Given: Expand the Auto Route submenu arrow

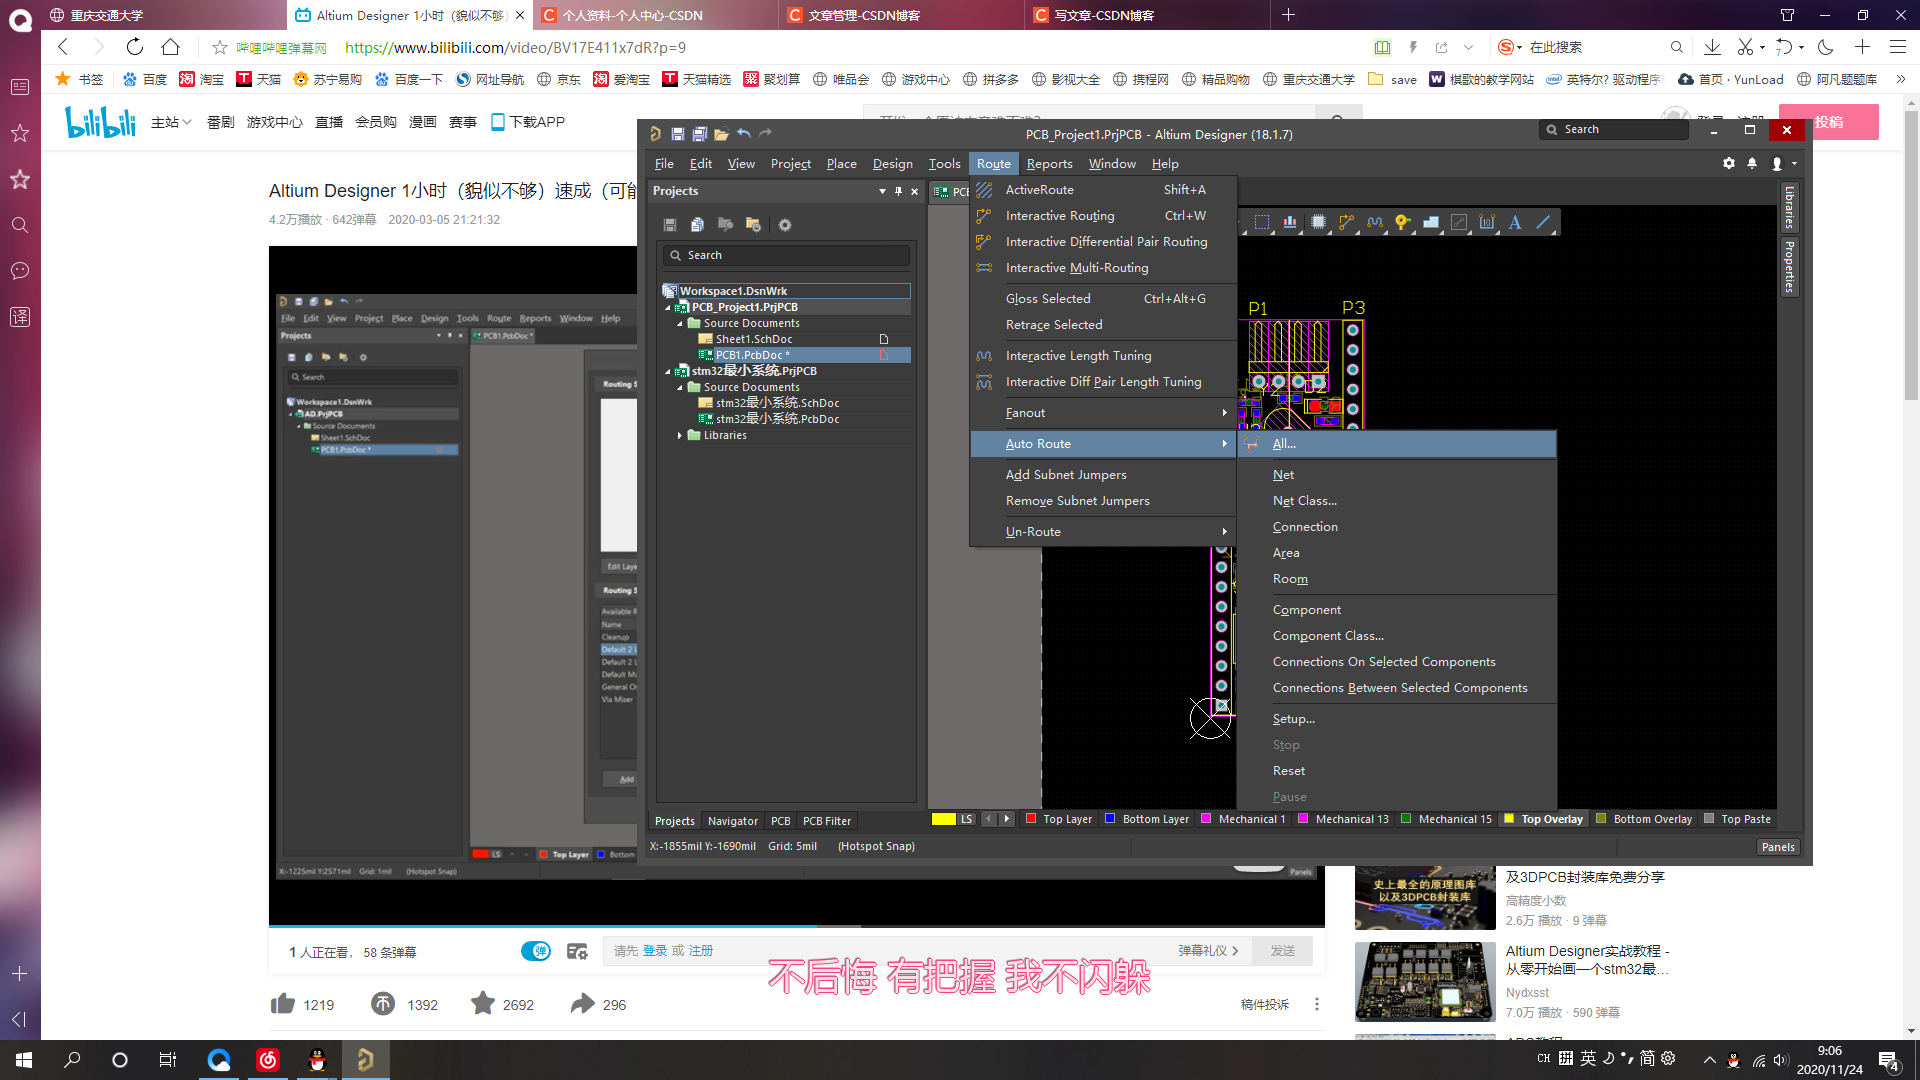Looking at the screenshot, I should click(x=1224, y=444).
